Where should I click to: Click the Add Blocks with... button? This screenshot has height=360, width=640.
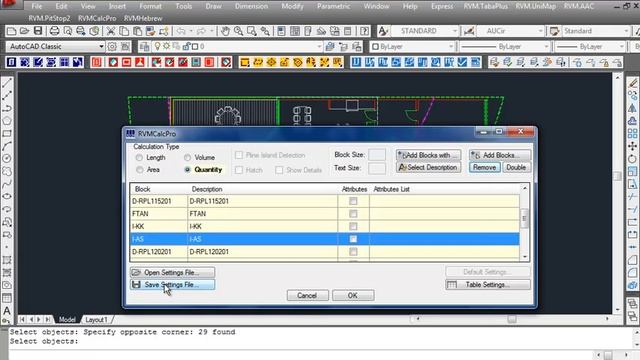tap(429, 155)
